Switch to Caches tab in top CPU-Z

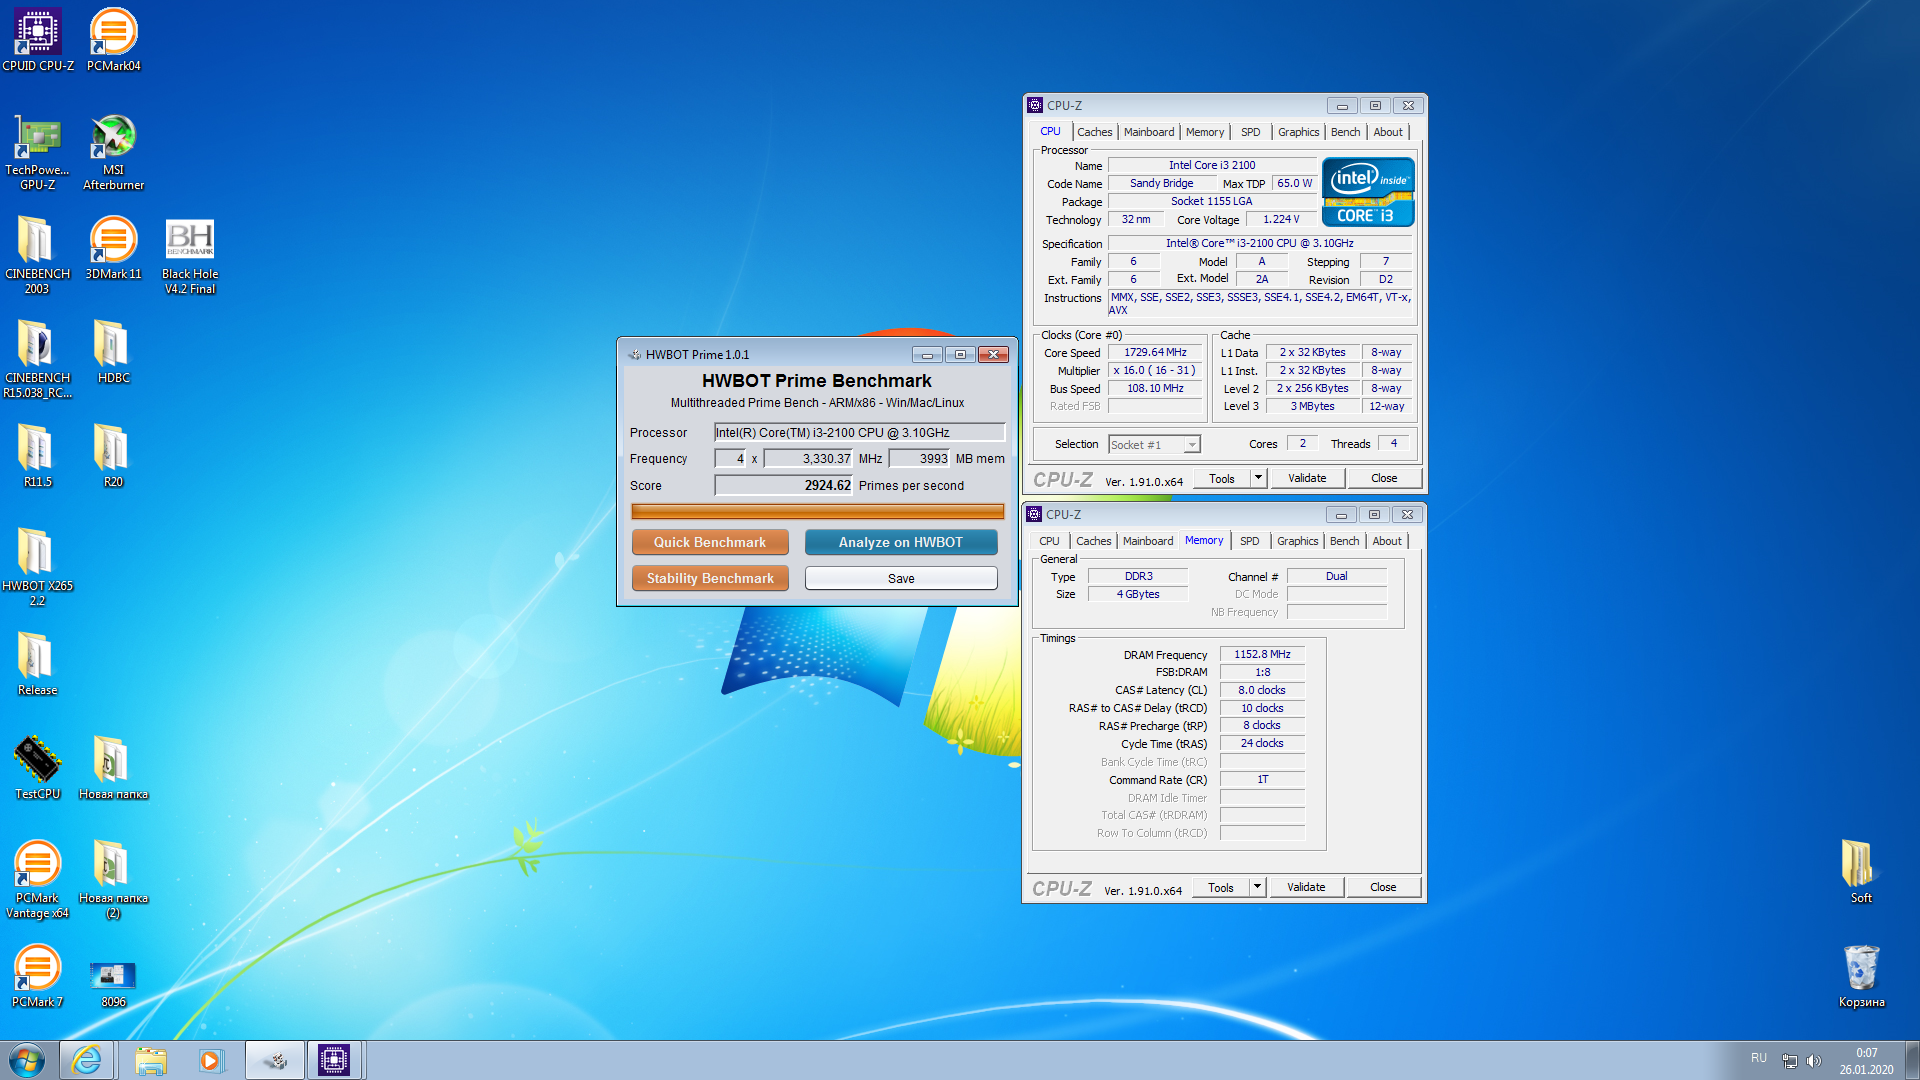click(1094, 132)
